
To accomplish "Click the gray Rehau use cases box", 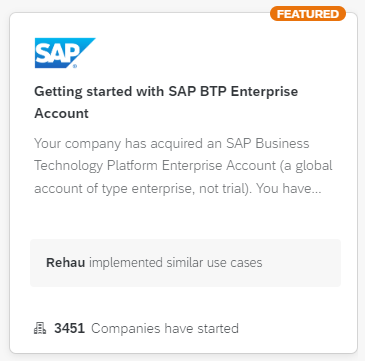I will 185,263.
